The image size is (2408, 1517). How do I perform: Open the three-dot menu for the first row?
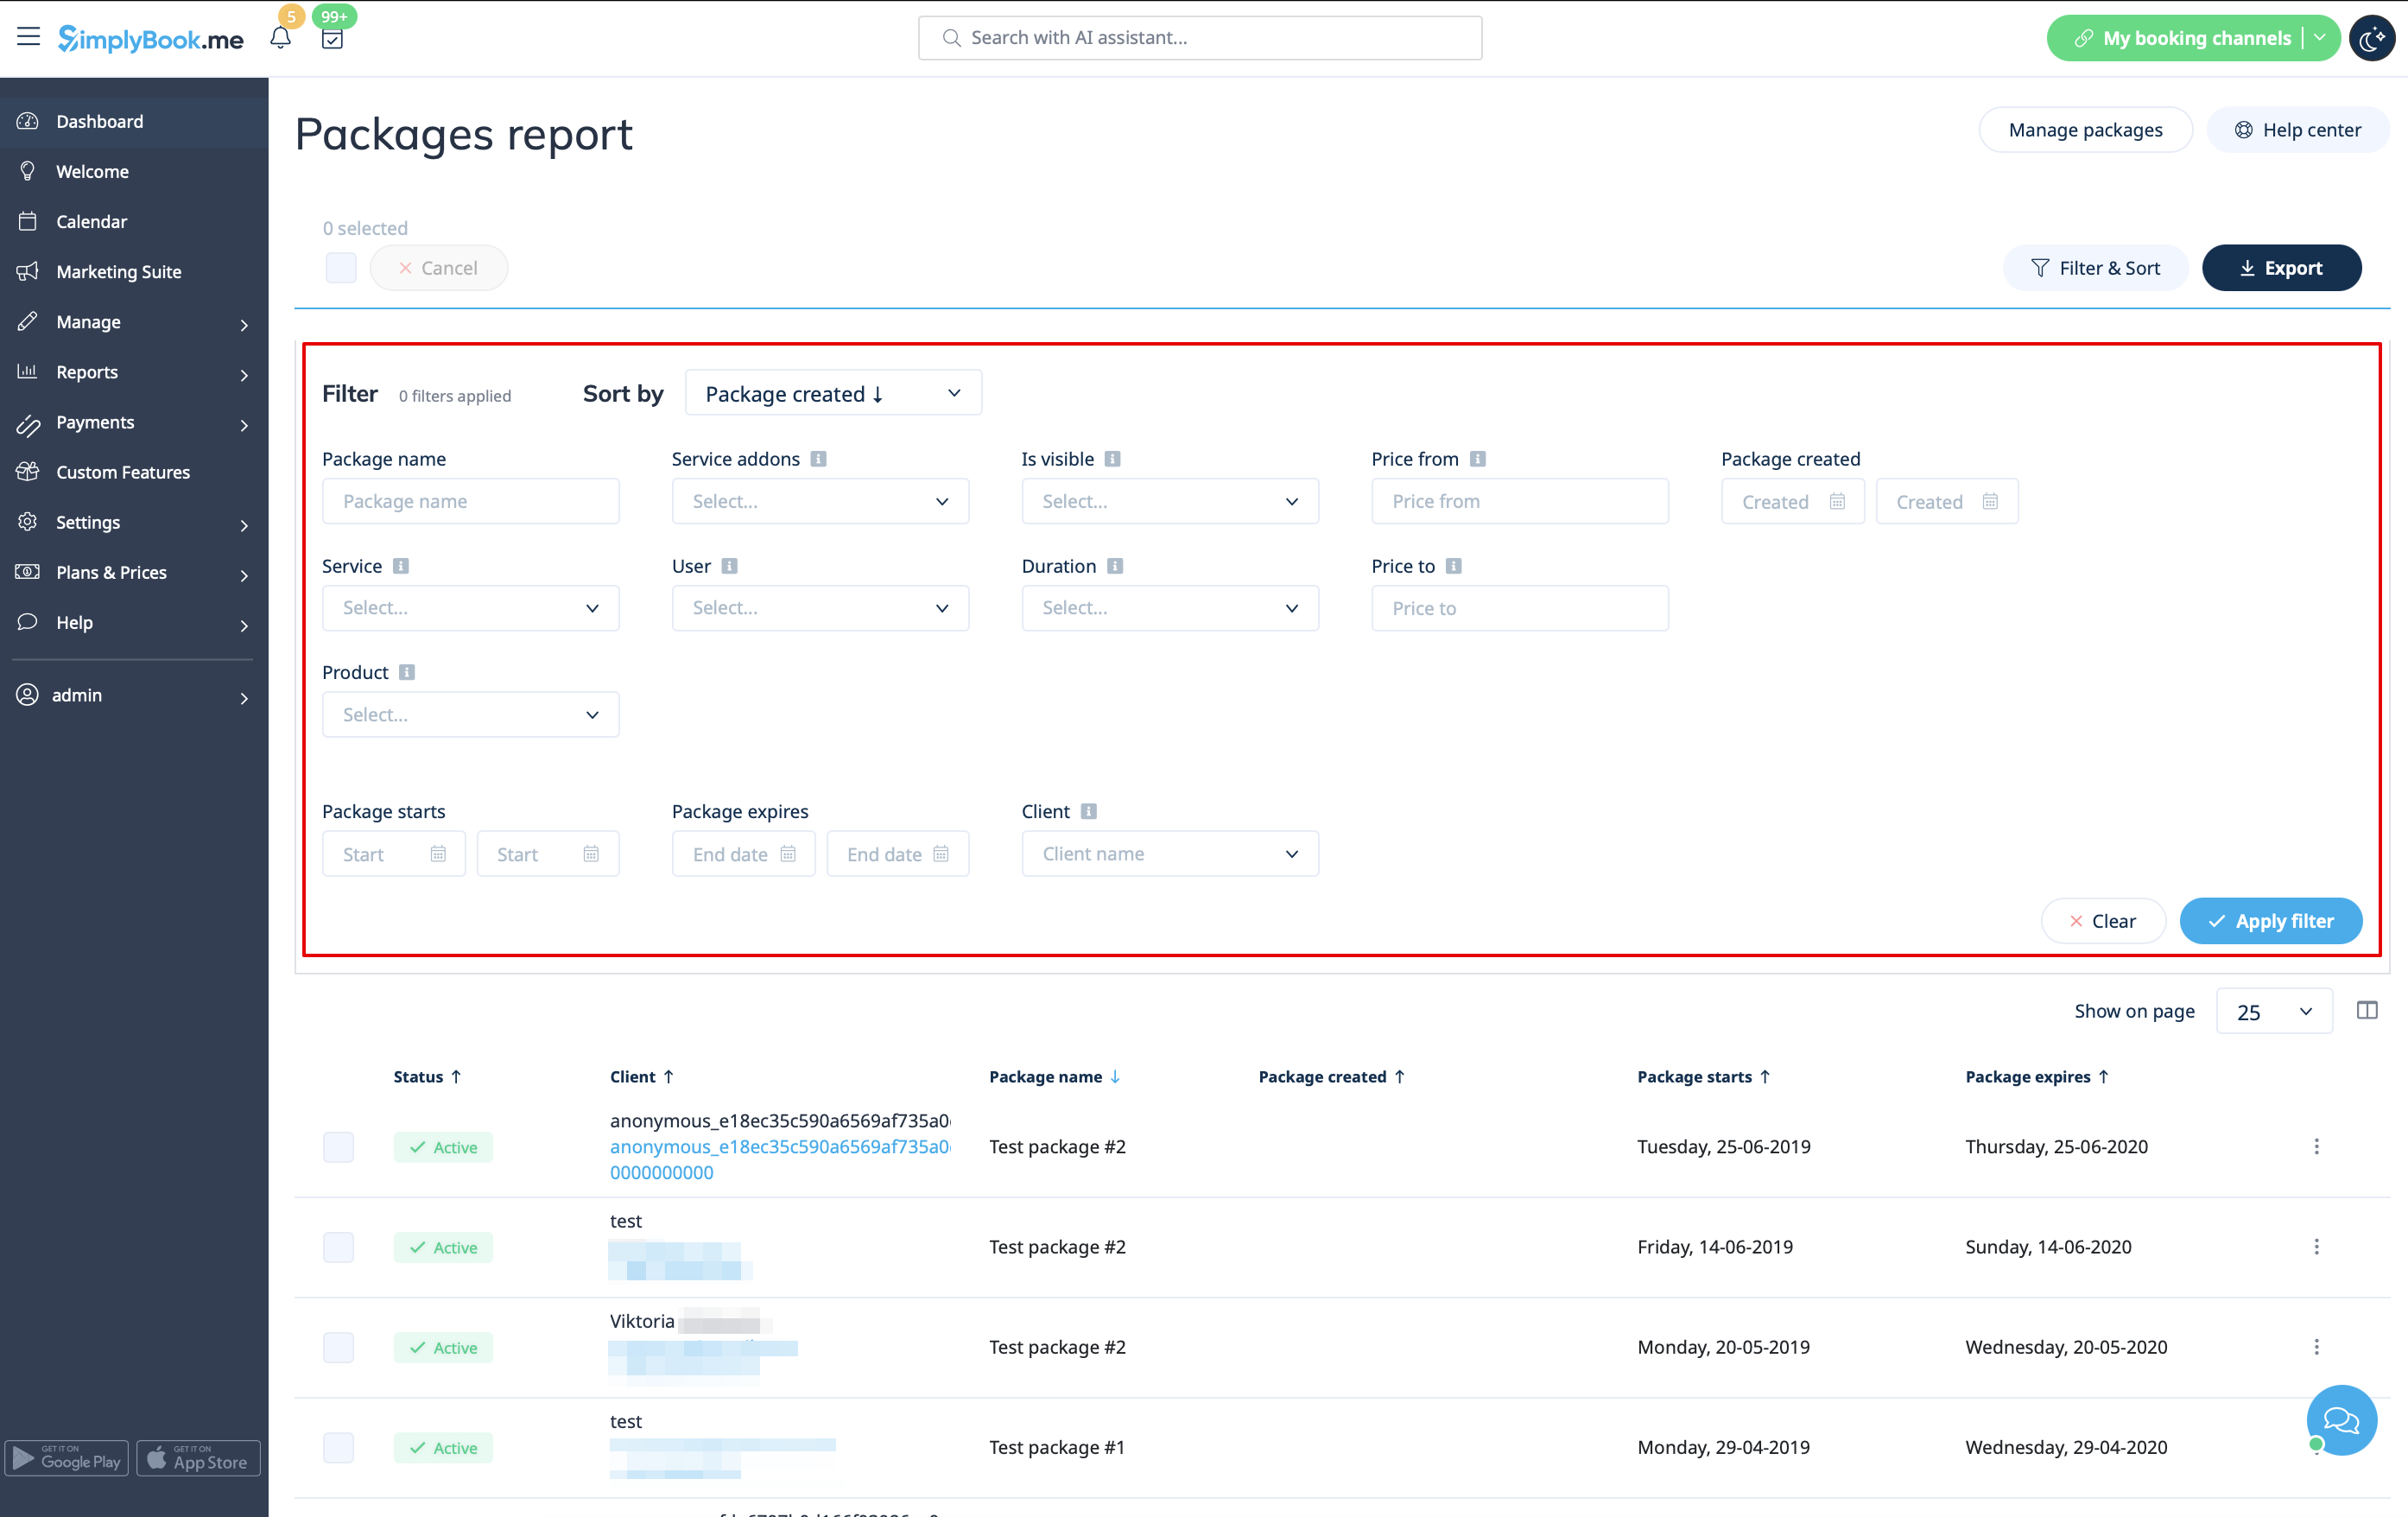[x=2316, y=1146]
